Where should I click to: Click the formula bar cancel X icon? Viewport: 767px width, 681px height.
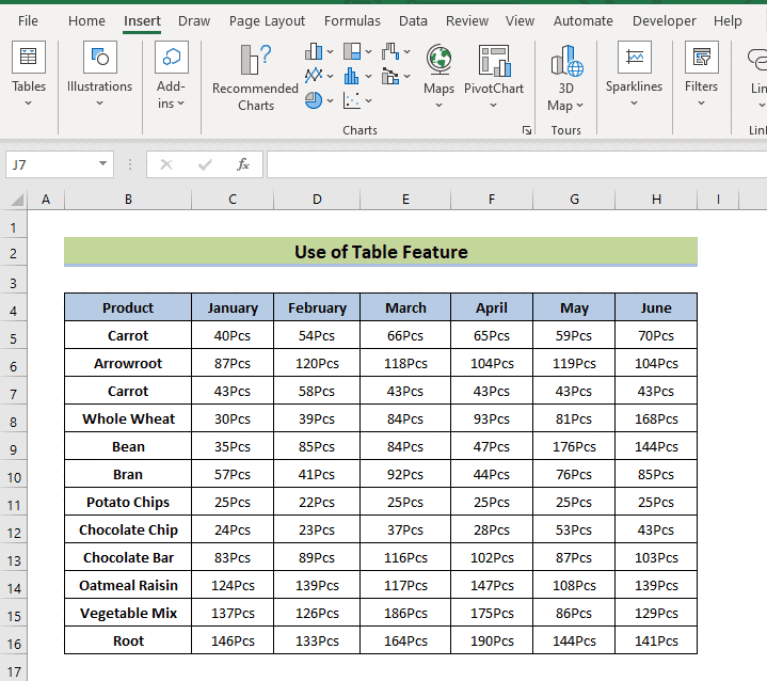166,164
